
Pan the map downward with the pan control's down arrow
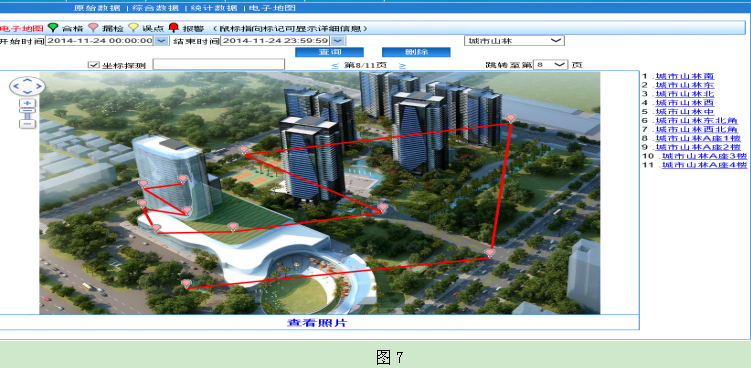pos(27,92)
